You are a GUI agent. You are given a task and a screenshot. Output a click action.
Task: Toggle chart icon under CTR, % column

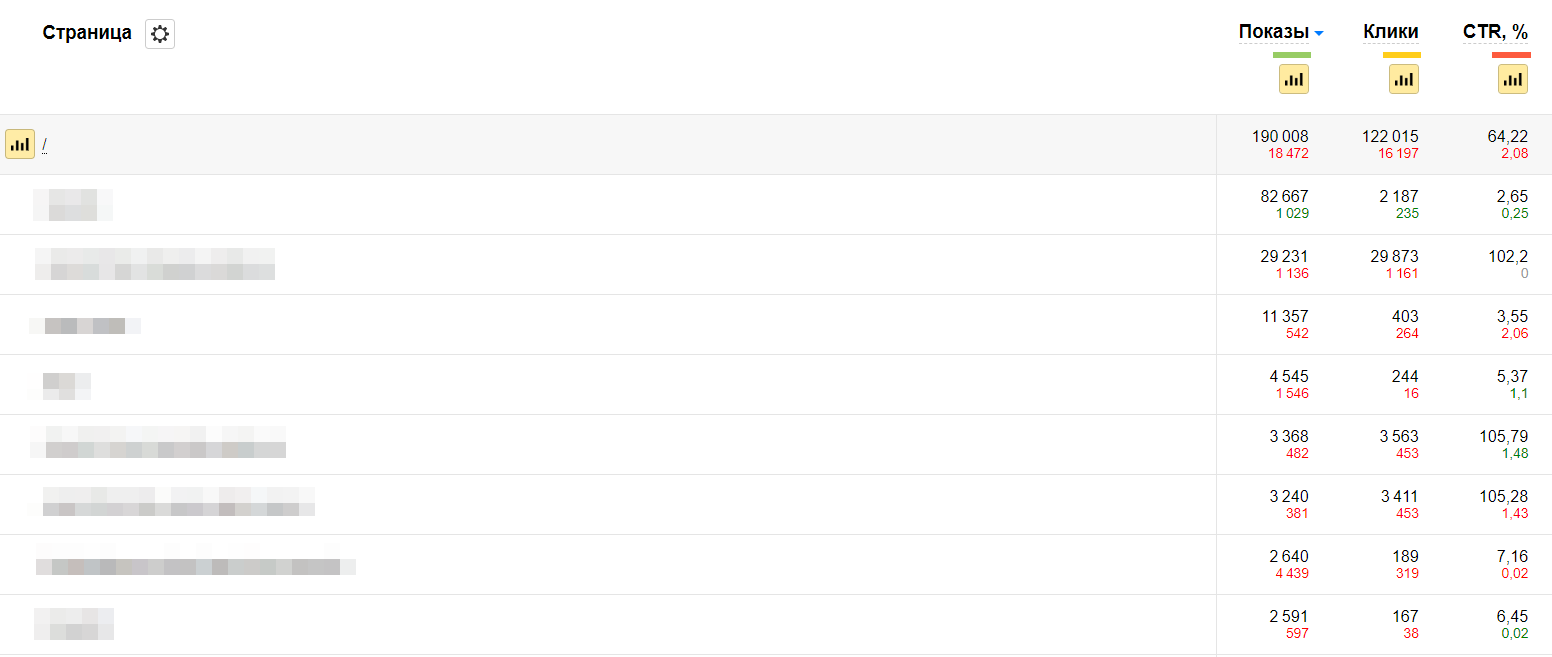pos(1513,79)
